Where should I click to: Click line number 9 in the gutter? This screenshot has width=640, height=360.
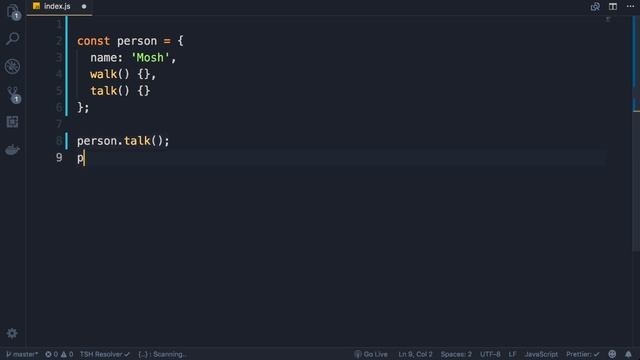pyautogui.click(x=59, y=157)
